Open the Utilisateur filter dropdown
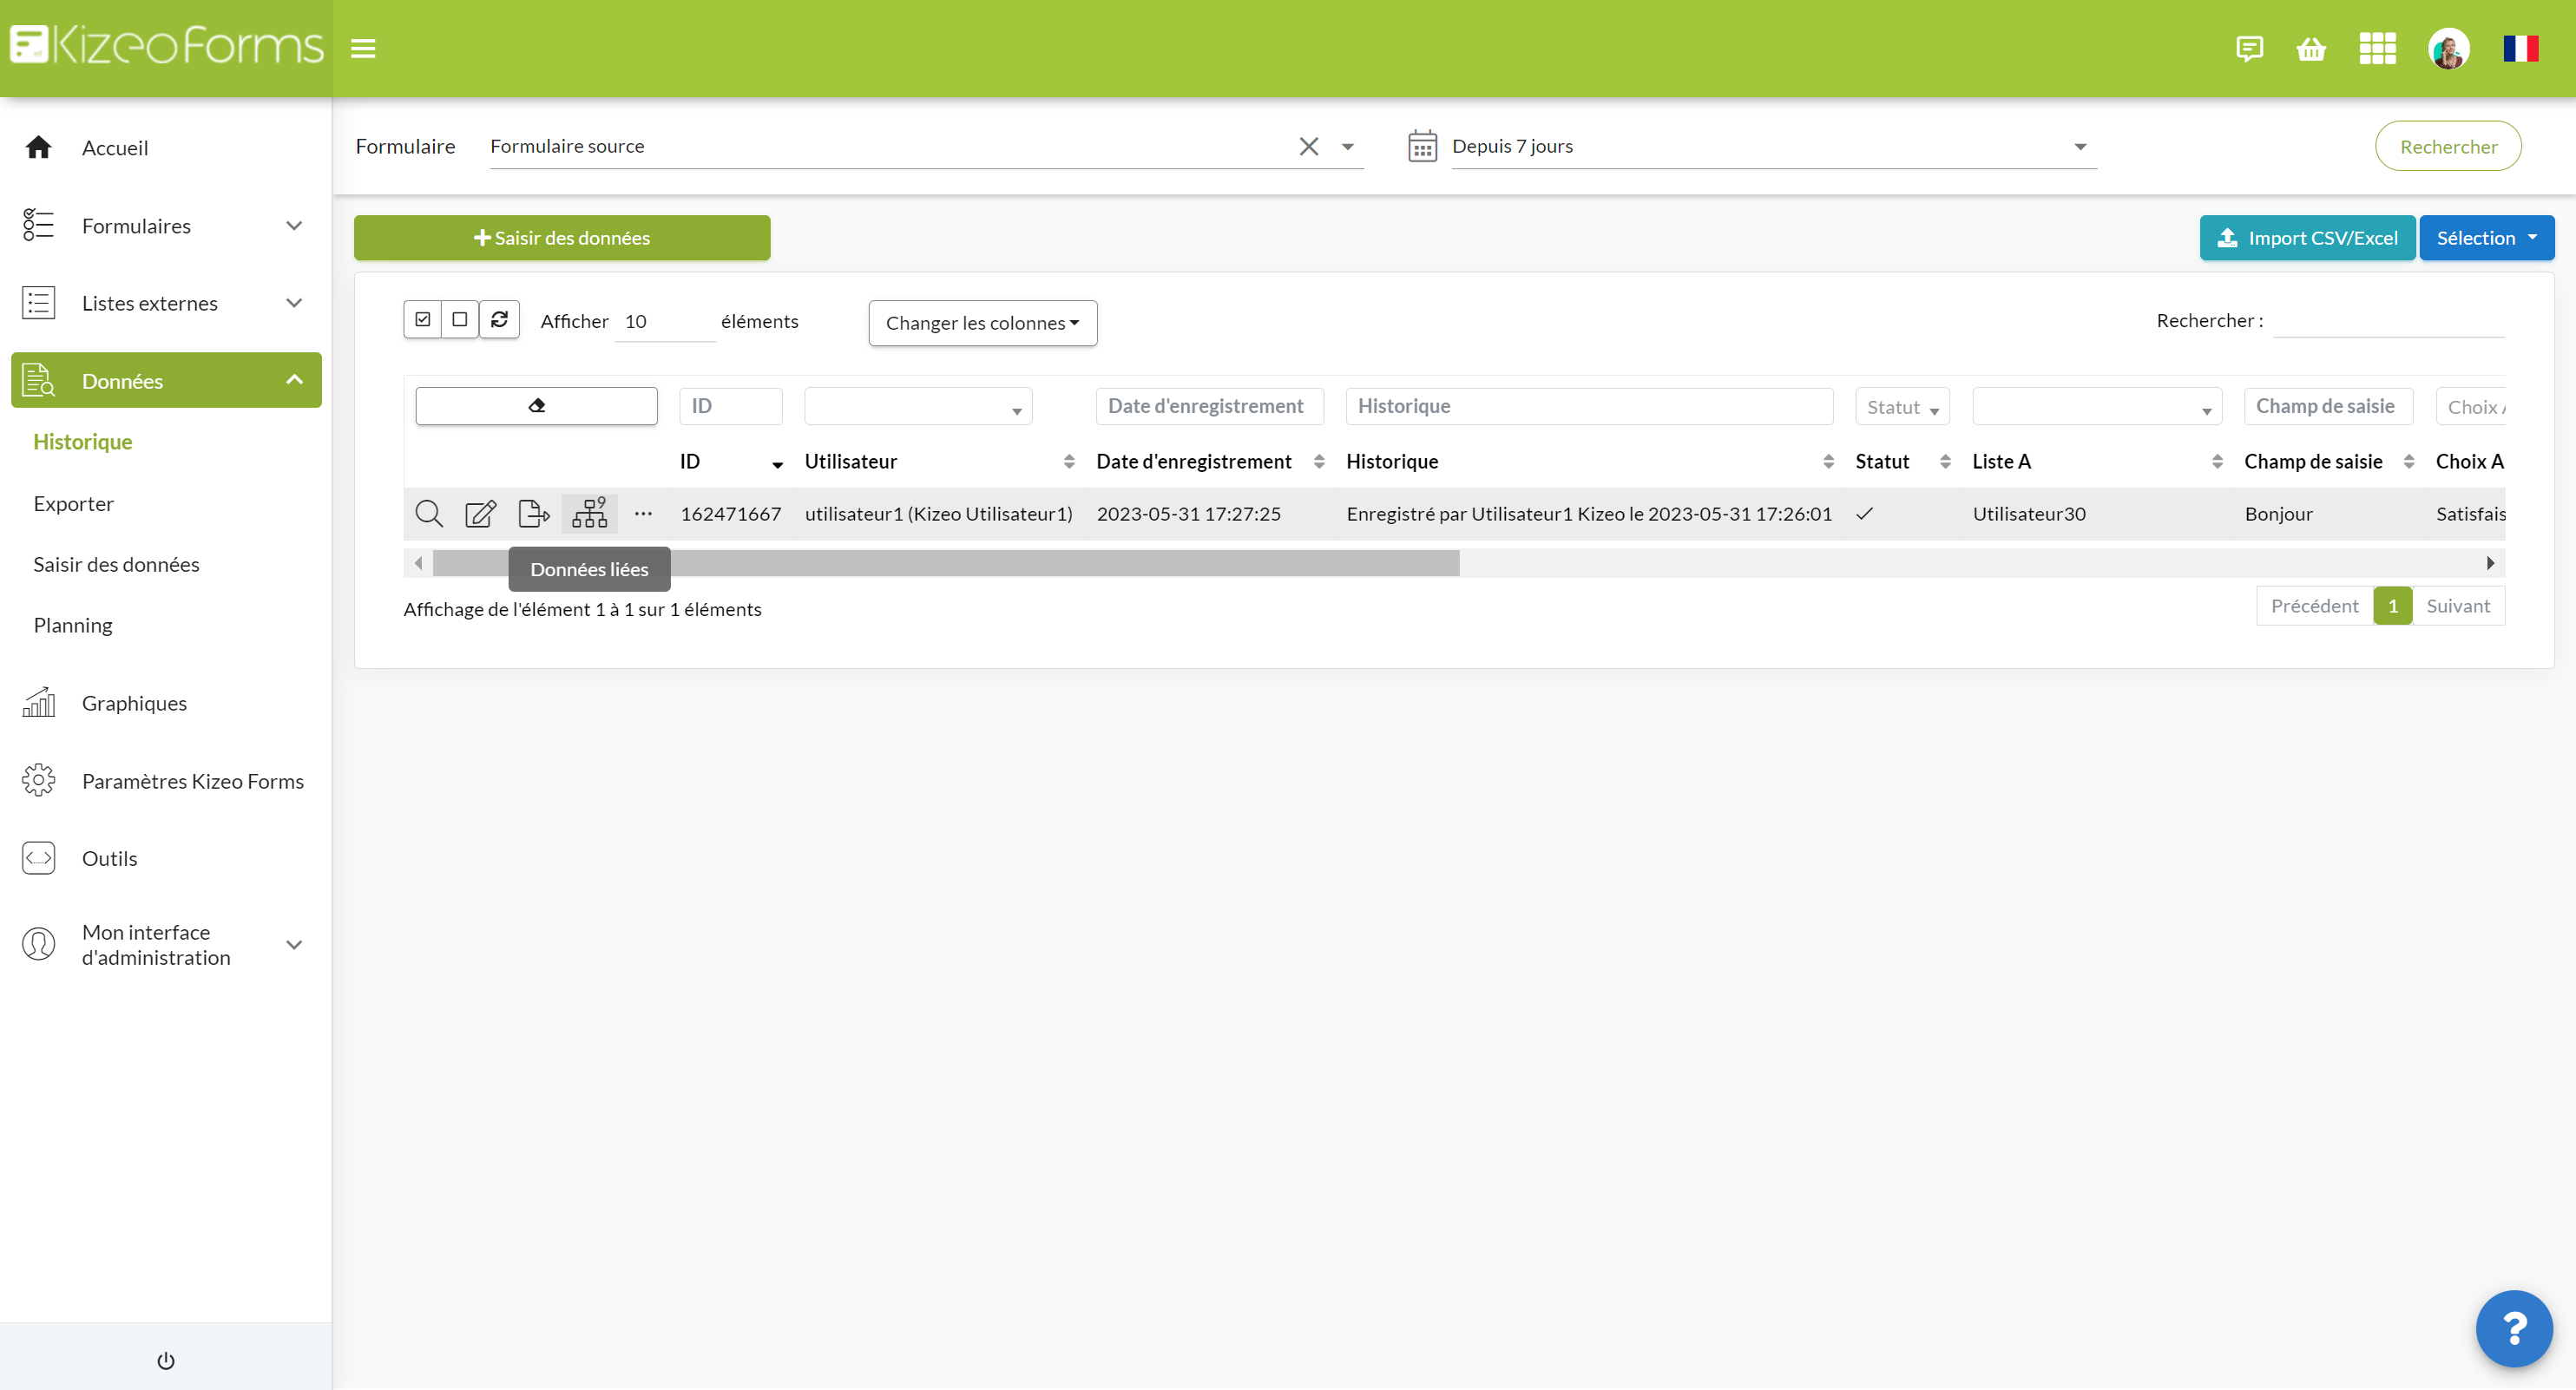 (918, 407)
